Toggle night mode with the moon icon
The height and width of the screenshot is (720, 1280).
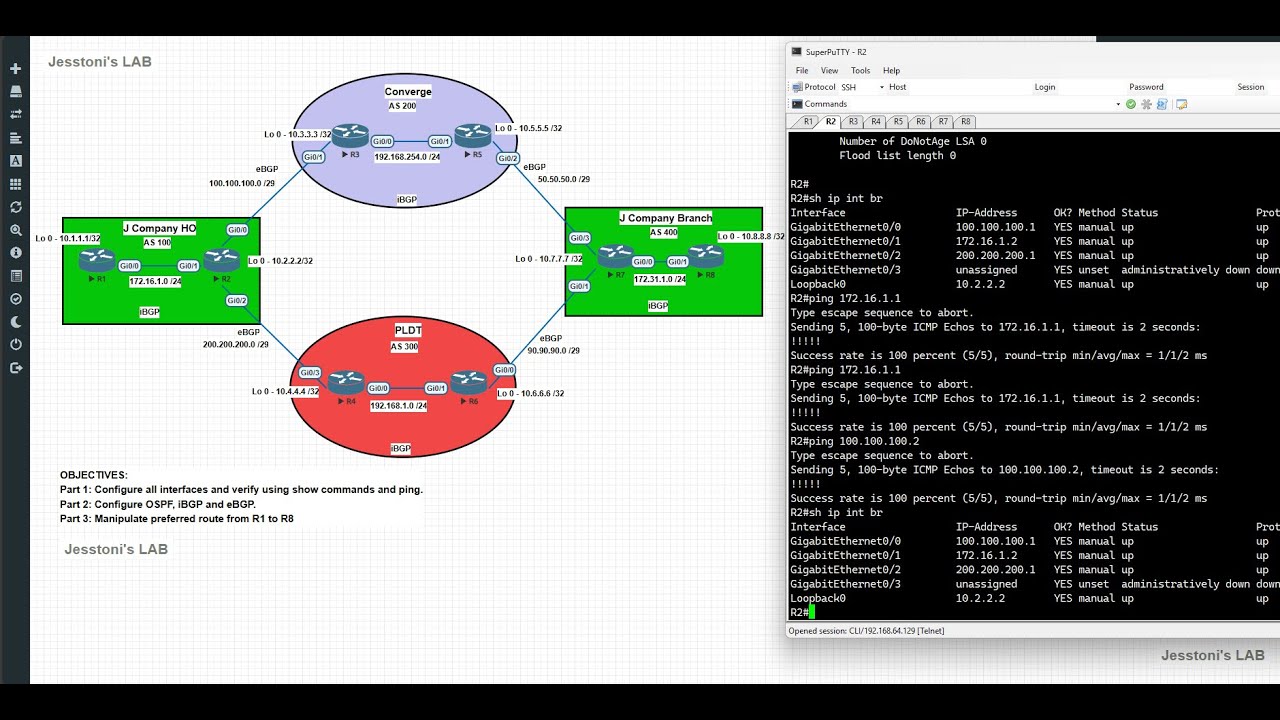(x=15, y=322)
